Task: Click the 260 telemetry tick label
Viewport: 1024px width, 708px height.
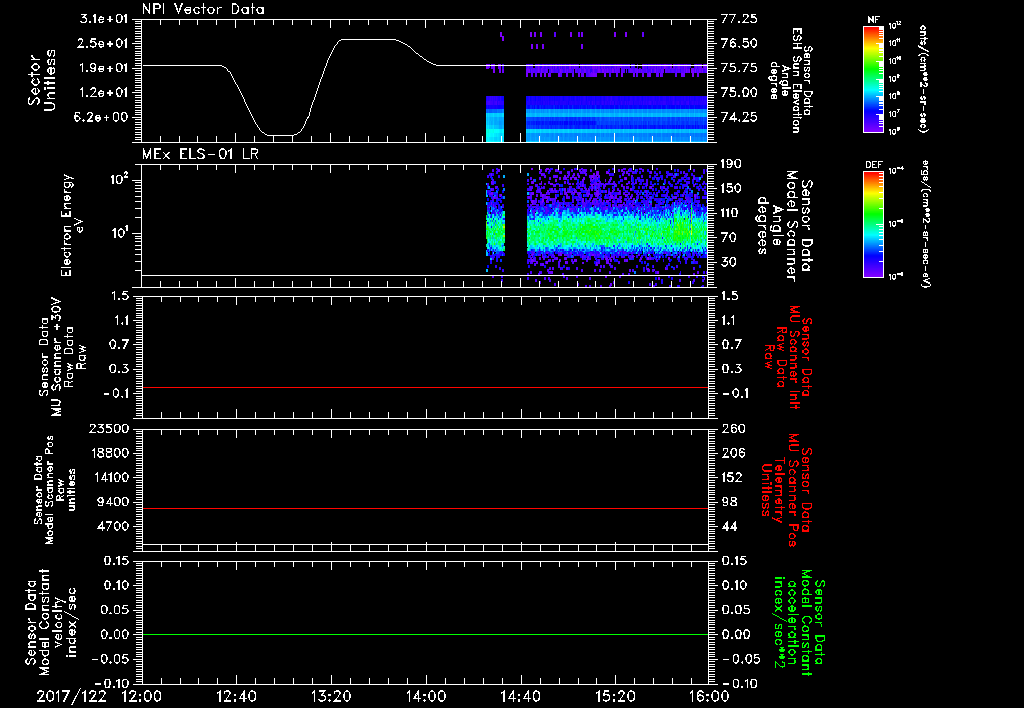Action: 734,428
